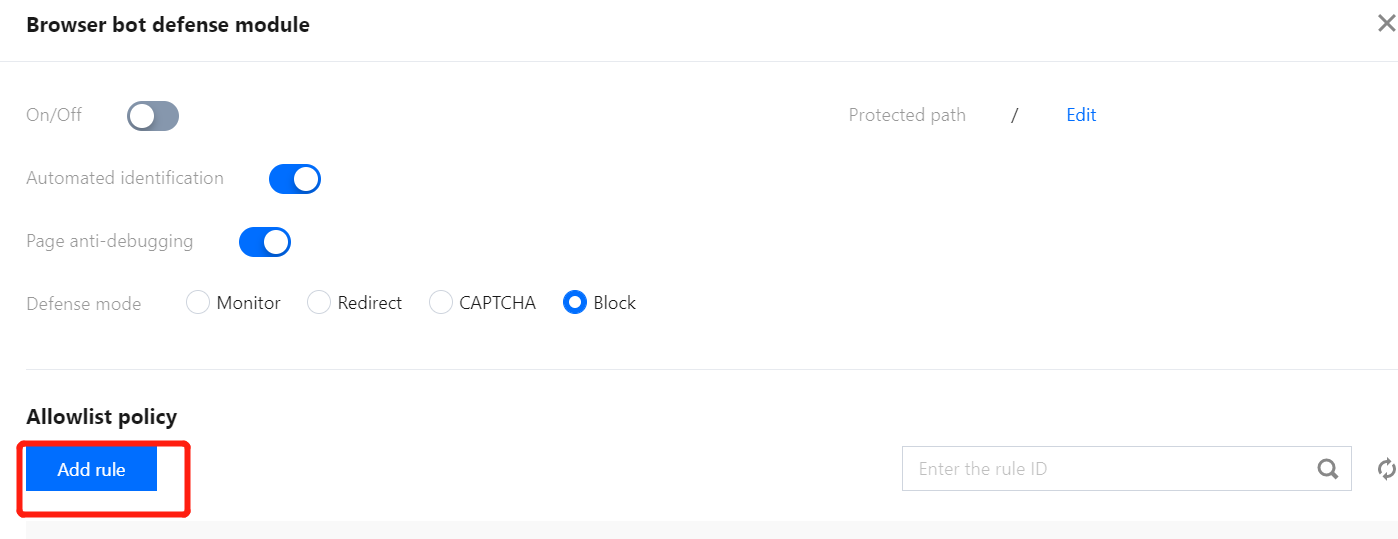The image size is (1398, 539).
Task: Click the Automated identification label
Action: pyautogui.click(x=125, y=178)
